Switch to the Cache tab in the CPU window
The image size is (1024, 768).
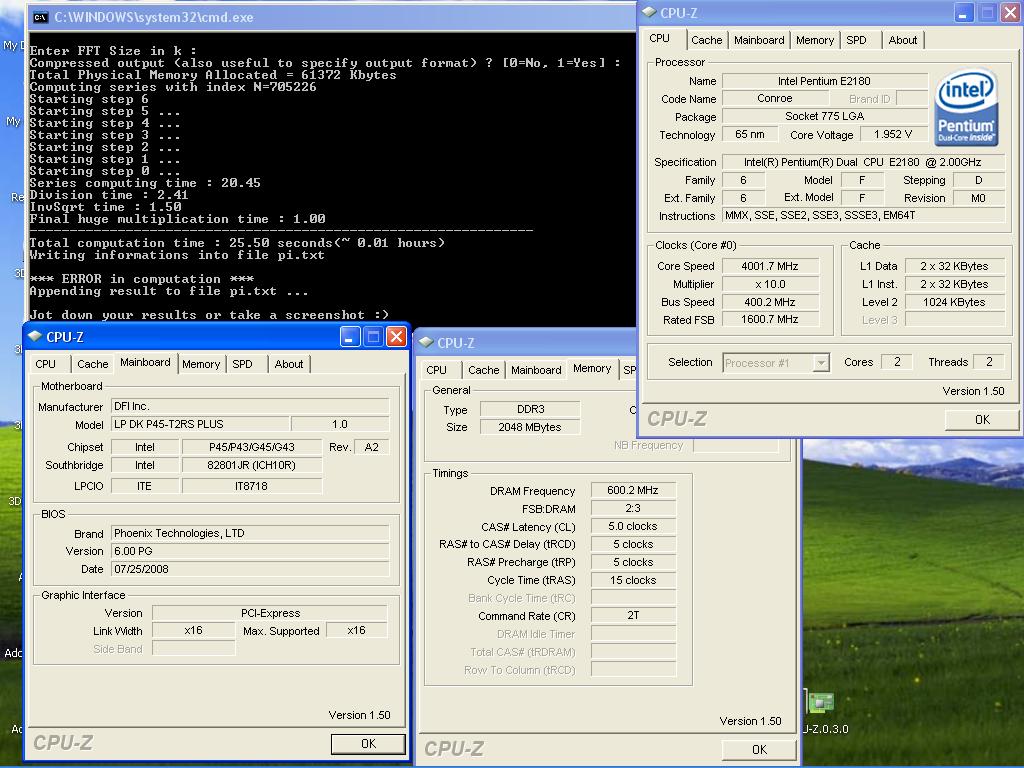tap(707, 40)
